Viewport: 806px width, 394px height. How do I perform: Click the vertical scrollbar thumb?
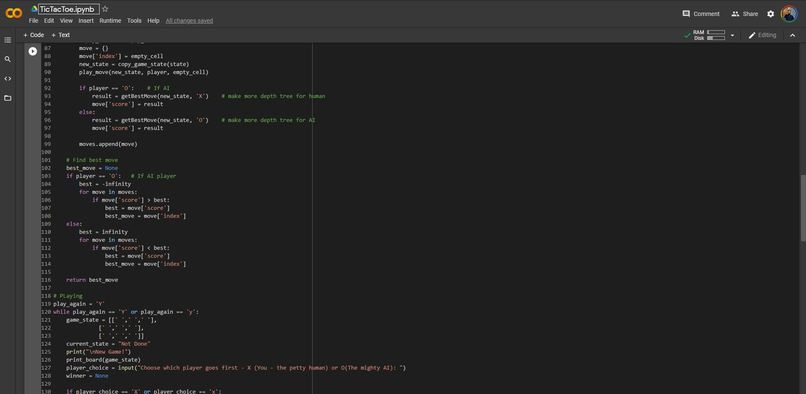pos(803,208)
